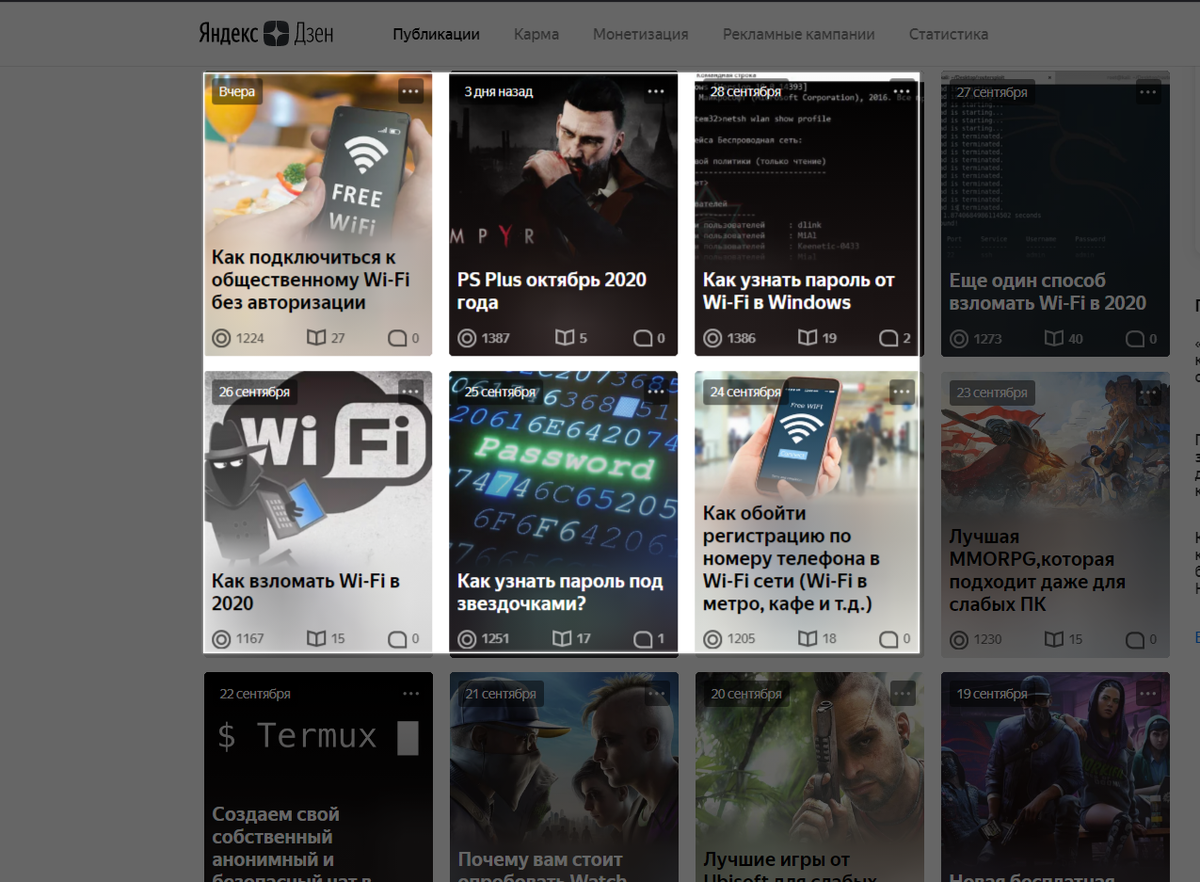The height and width of the screenshot is (882, 1200).
Task: Click the '19 сентября' date label
Action: (992, 693)
